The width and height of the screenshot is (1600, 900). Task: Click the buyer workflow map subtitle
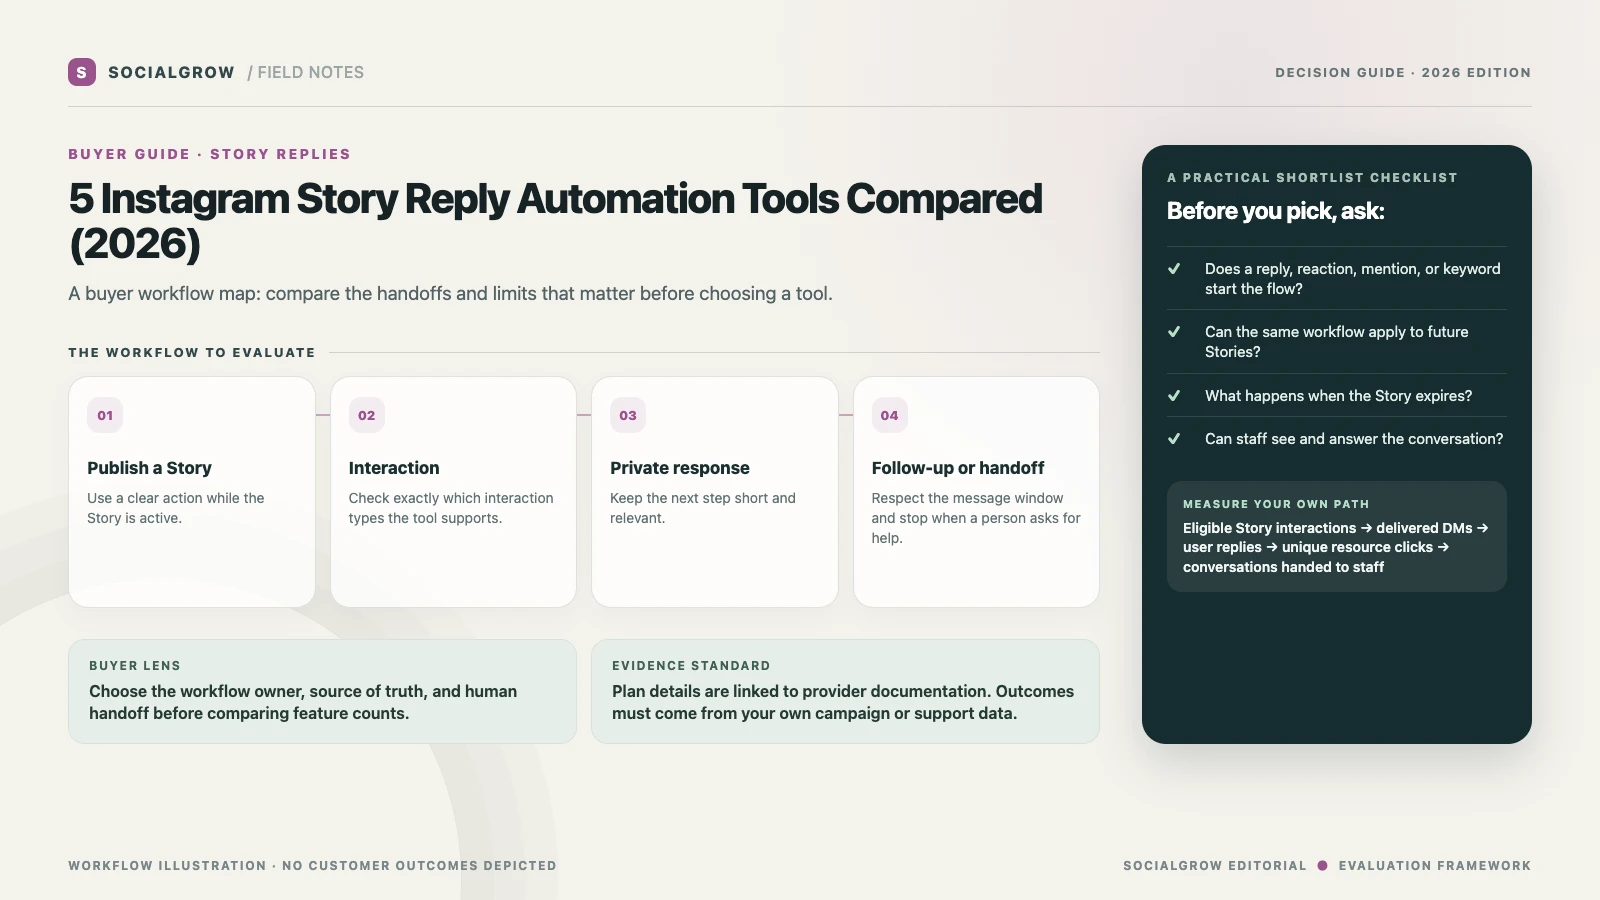click(450, 294)
